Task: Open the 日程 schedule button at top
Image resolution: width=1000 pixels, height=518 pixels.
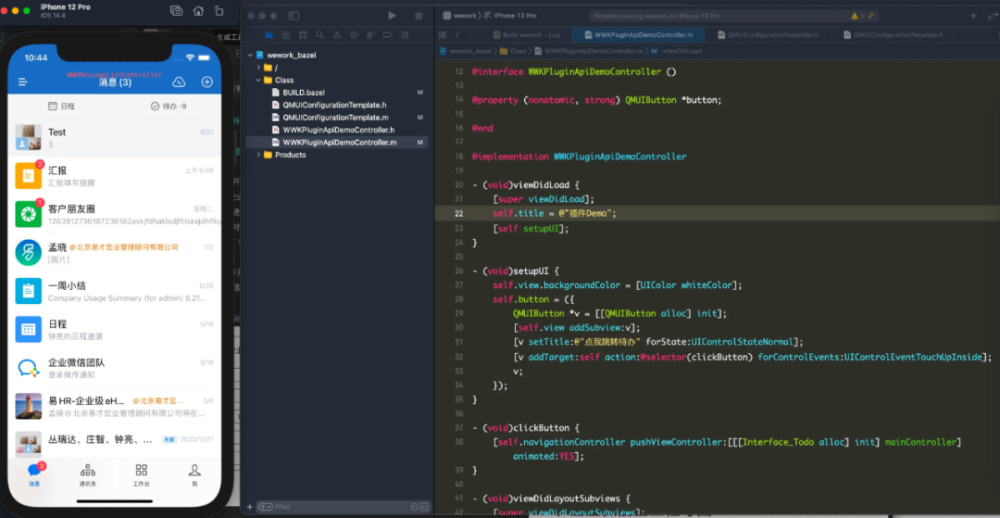Action: click(x=61, y=106)
